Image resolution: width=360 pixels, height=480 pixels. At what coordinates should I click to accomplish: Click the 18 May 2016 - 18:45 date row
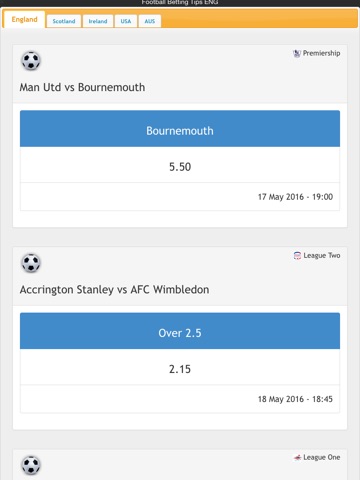click(180, 399)
